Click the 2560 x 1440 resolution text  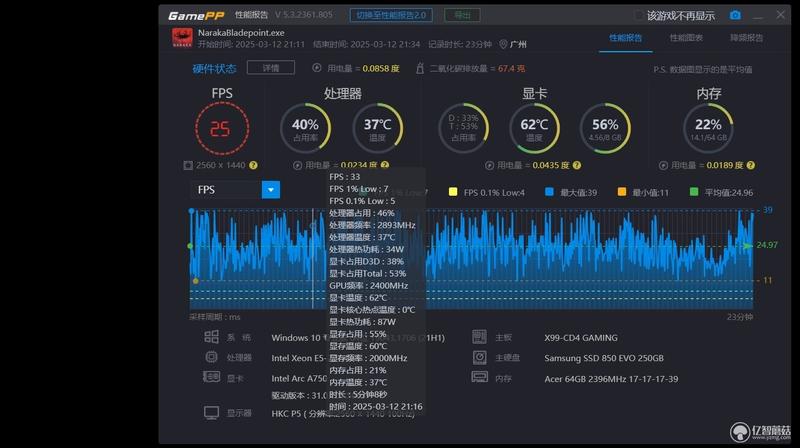(220, 165)
